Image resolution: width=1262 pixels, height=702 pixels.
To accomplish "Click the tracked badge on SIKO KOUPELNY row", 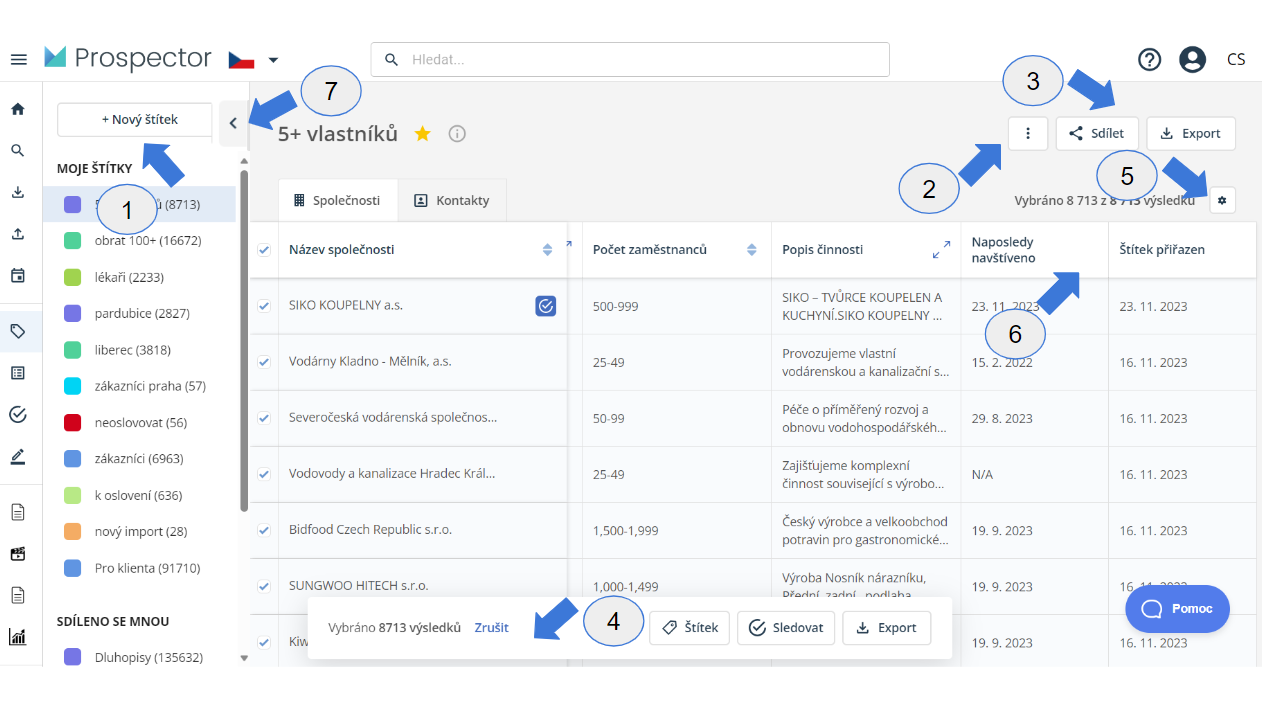I will click(x=545, y=306).
